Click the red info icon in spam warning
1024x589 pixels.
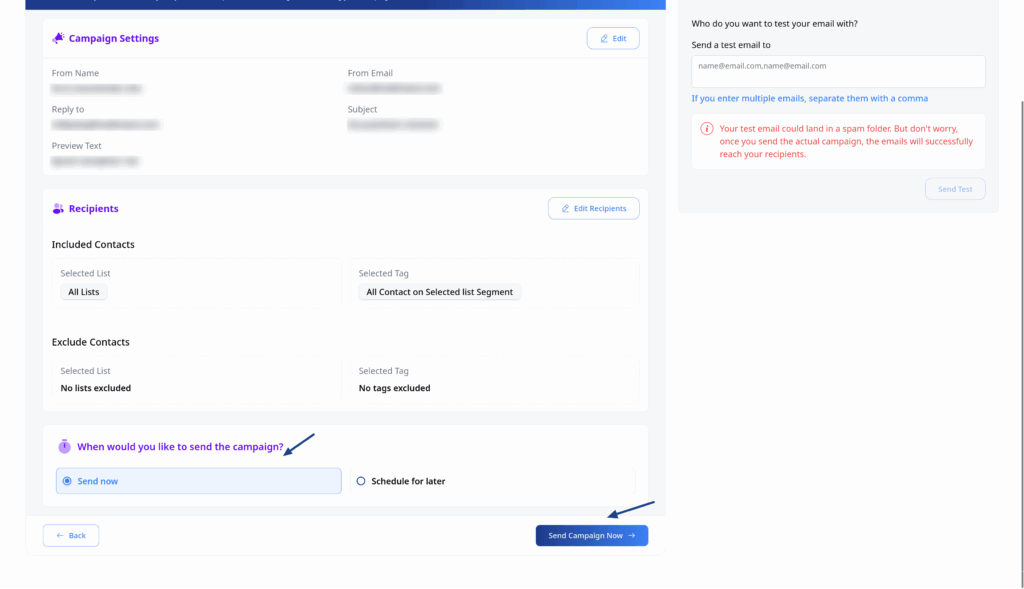707,128
